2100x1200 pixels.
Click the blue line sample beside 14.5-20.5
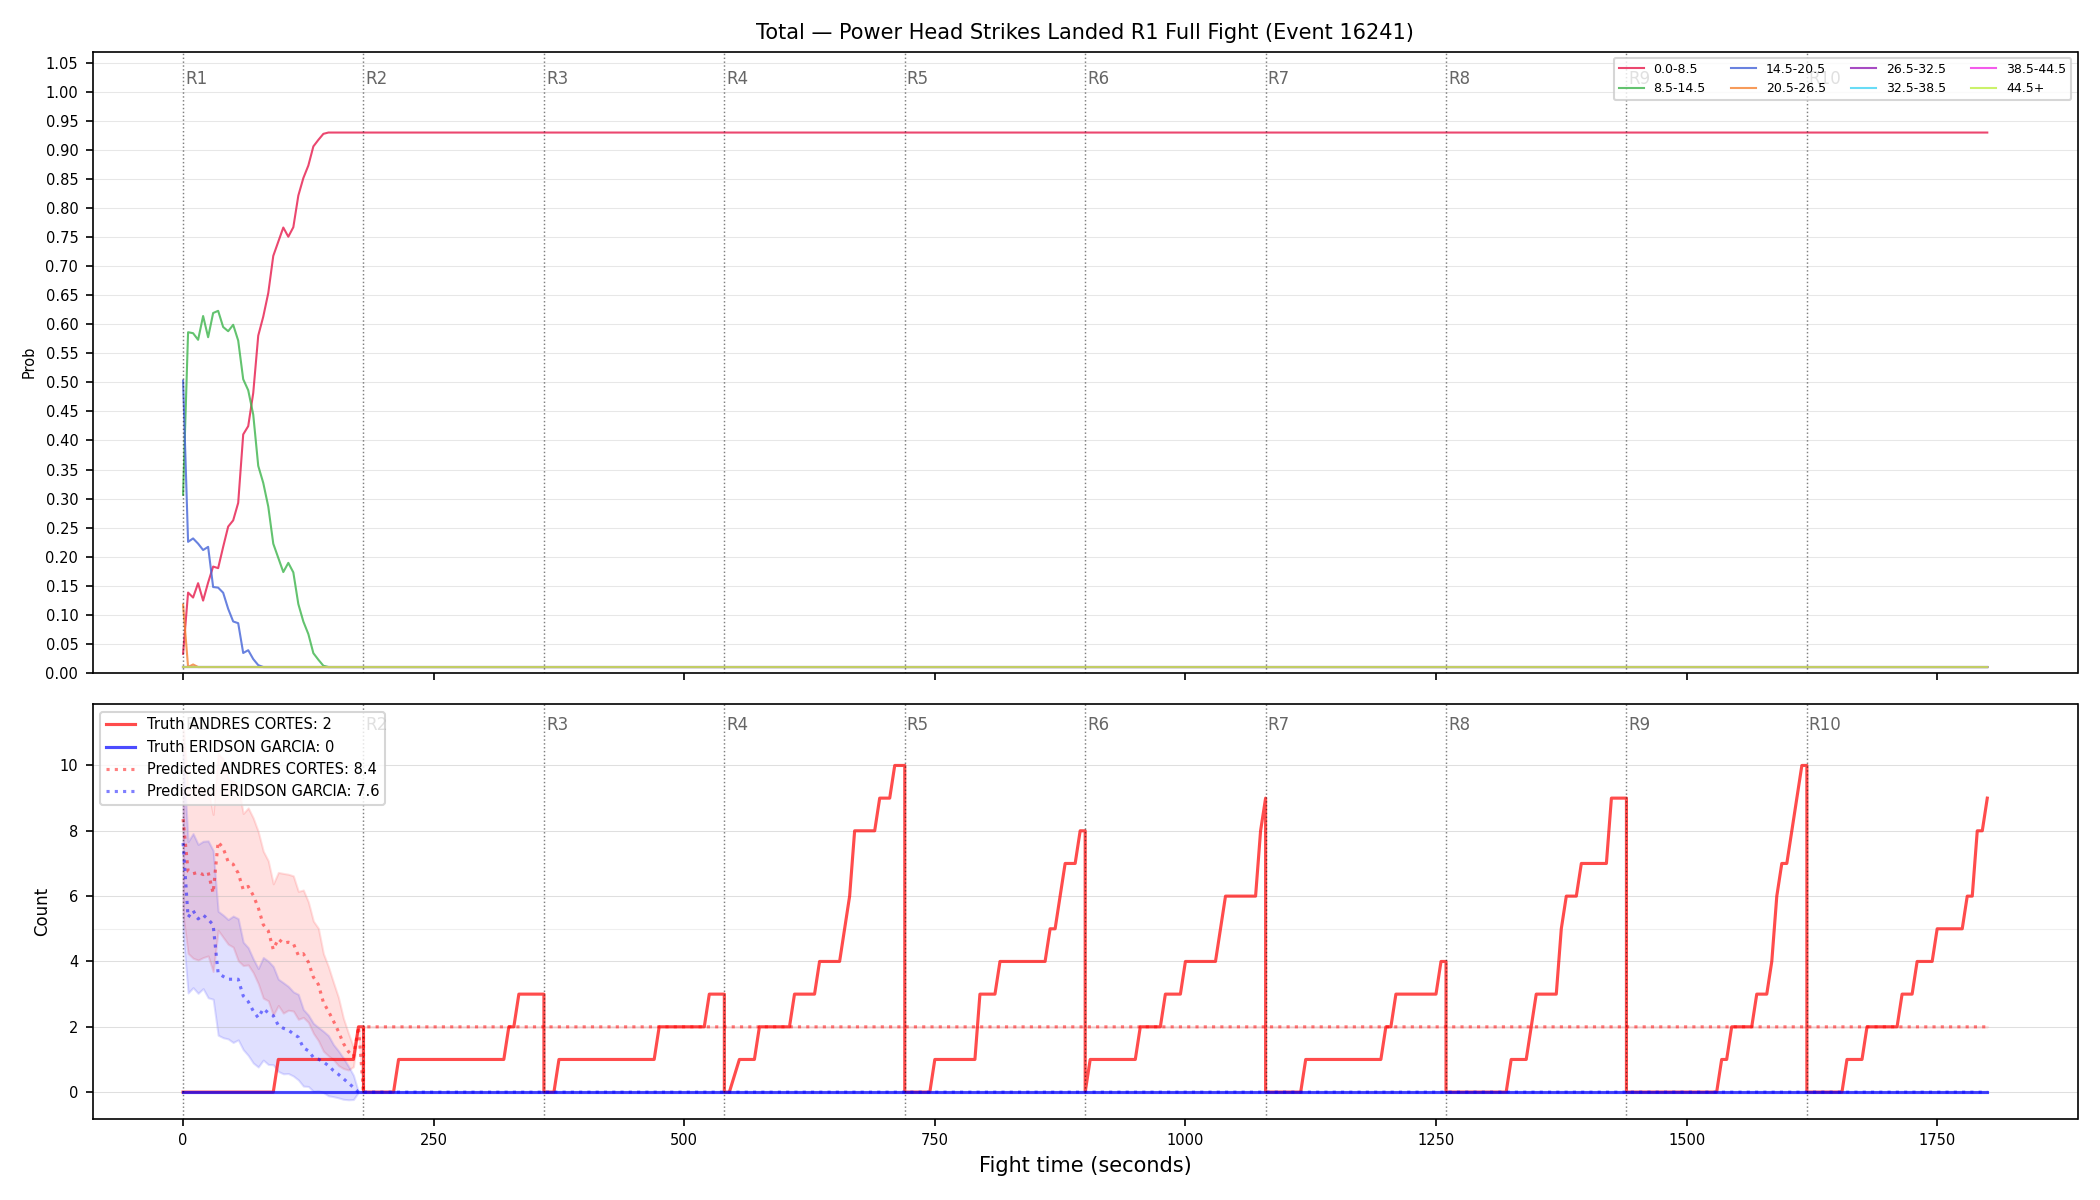coord(1744,69)
